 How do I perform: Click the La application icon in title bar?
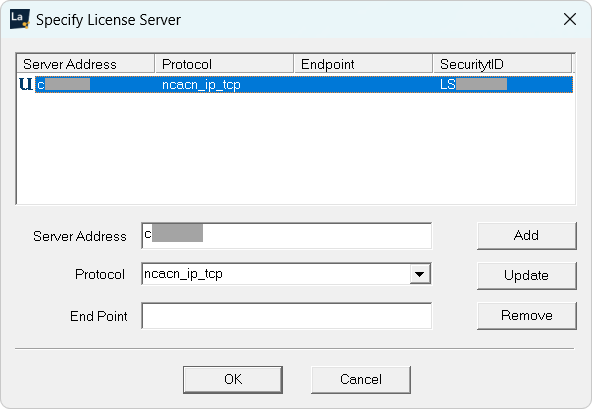(20, 20)
